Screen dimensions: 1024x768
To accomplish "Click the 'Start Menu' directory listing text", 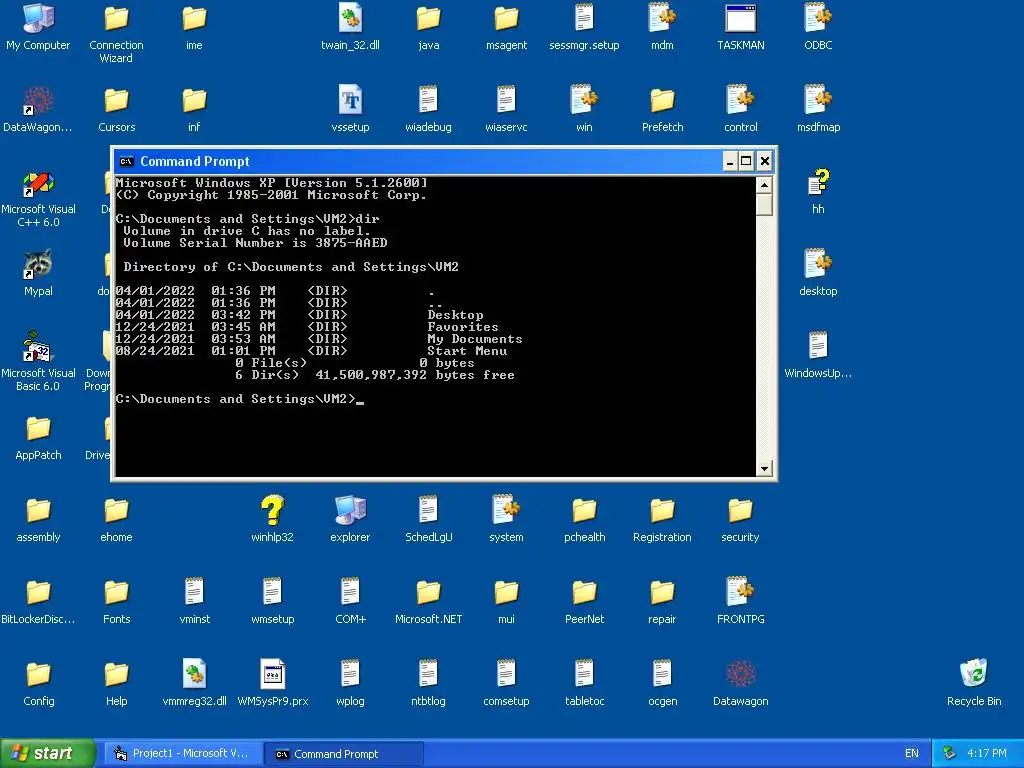I will (467, 351).
